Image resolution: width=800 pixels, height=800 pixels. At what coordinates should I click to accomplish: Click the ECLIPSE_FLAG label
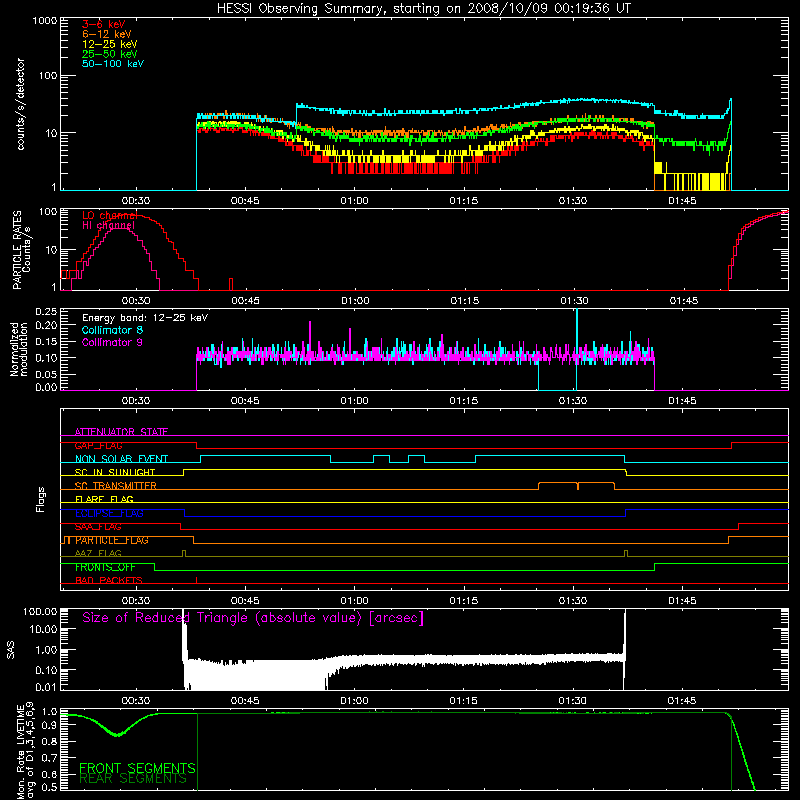109,513
